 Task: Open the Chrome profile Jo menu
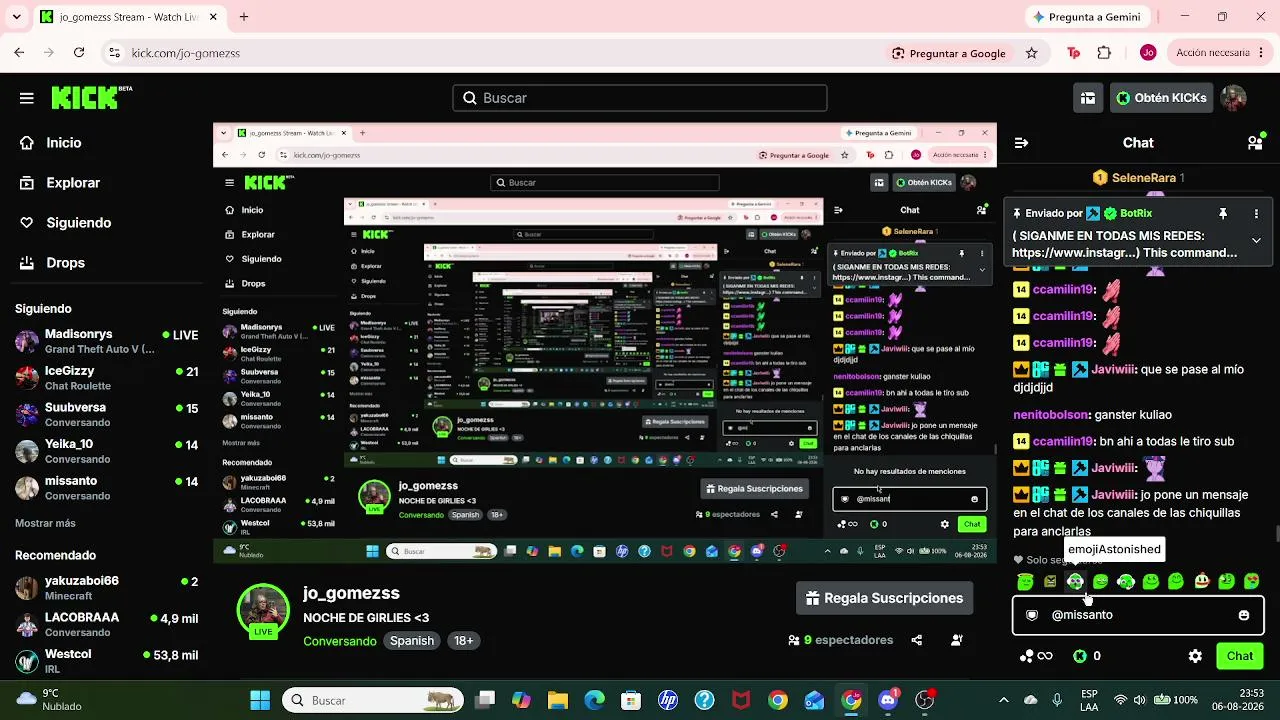point(1148,53)
